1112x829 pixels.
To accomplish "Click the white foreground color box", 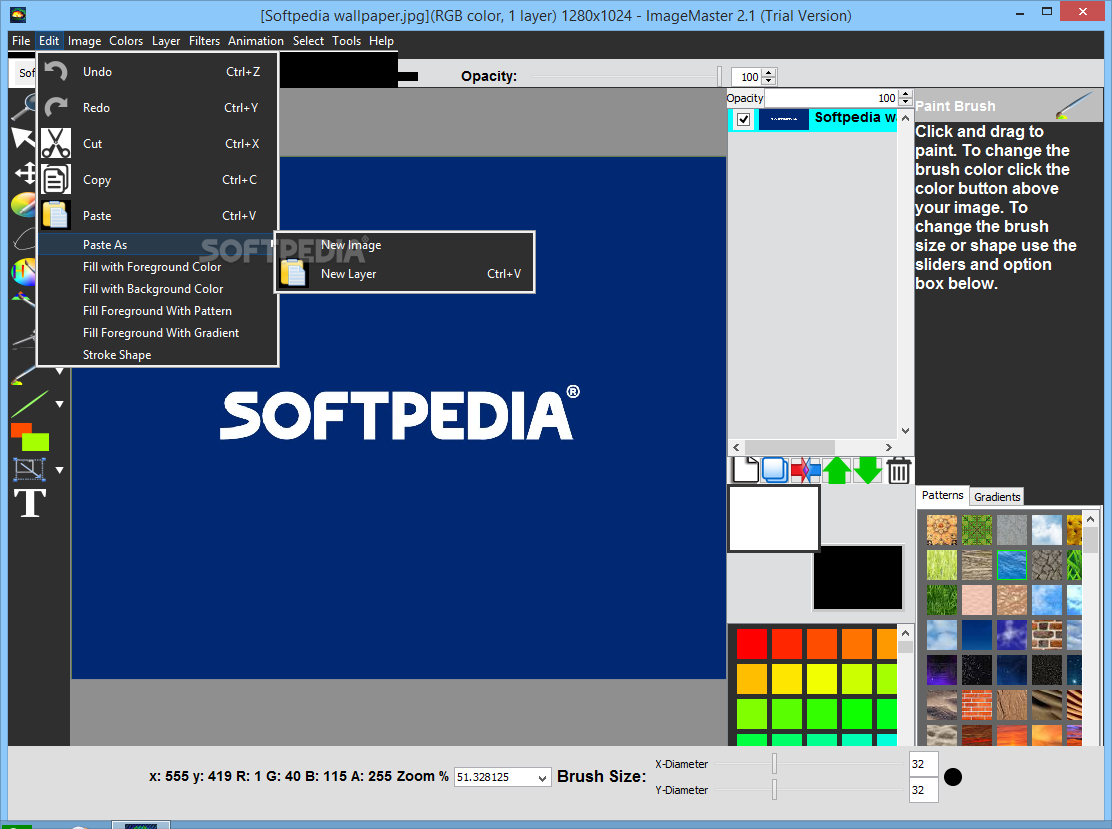I will [774, 518].
